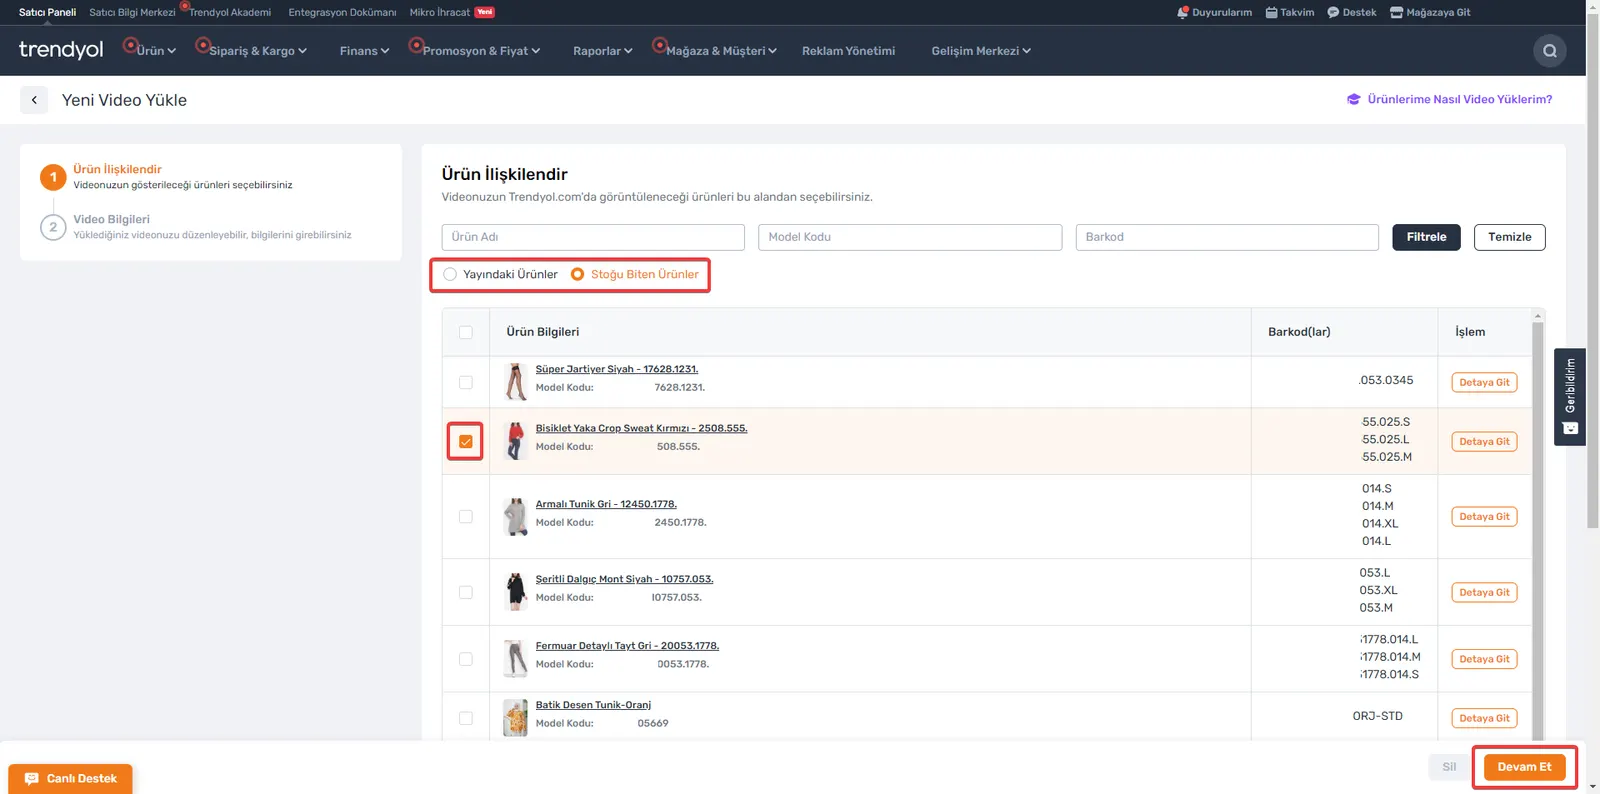
Task: Toggle the select-all checkbox in table header
Action: pos(466,332)
